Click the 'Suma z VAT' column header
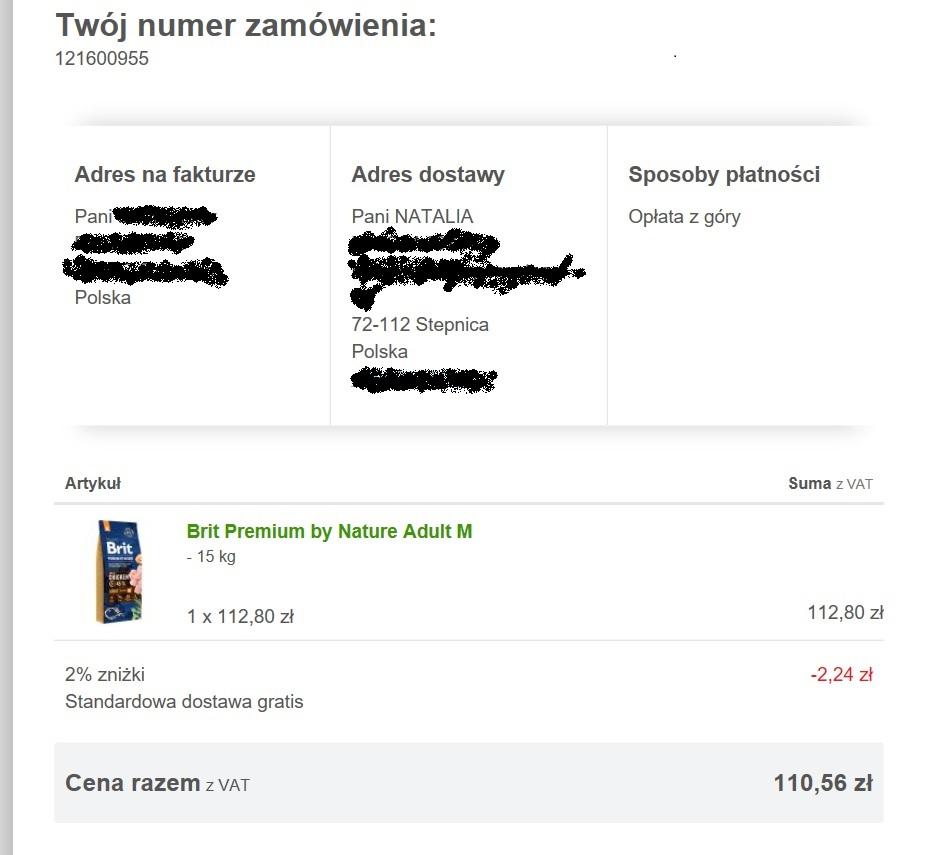Viewport: 927px width, 855px height. click(830, 484)
